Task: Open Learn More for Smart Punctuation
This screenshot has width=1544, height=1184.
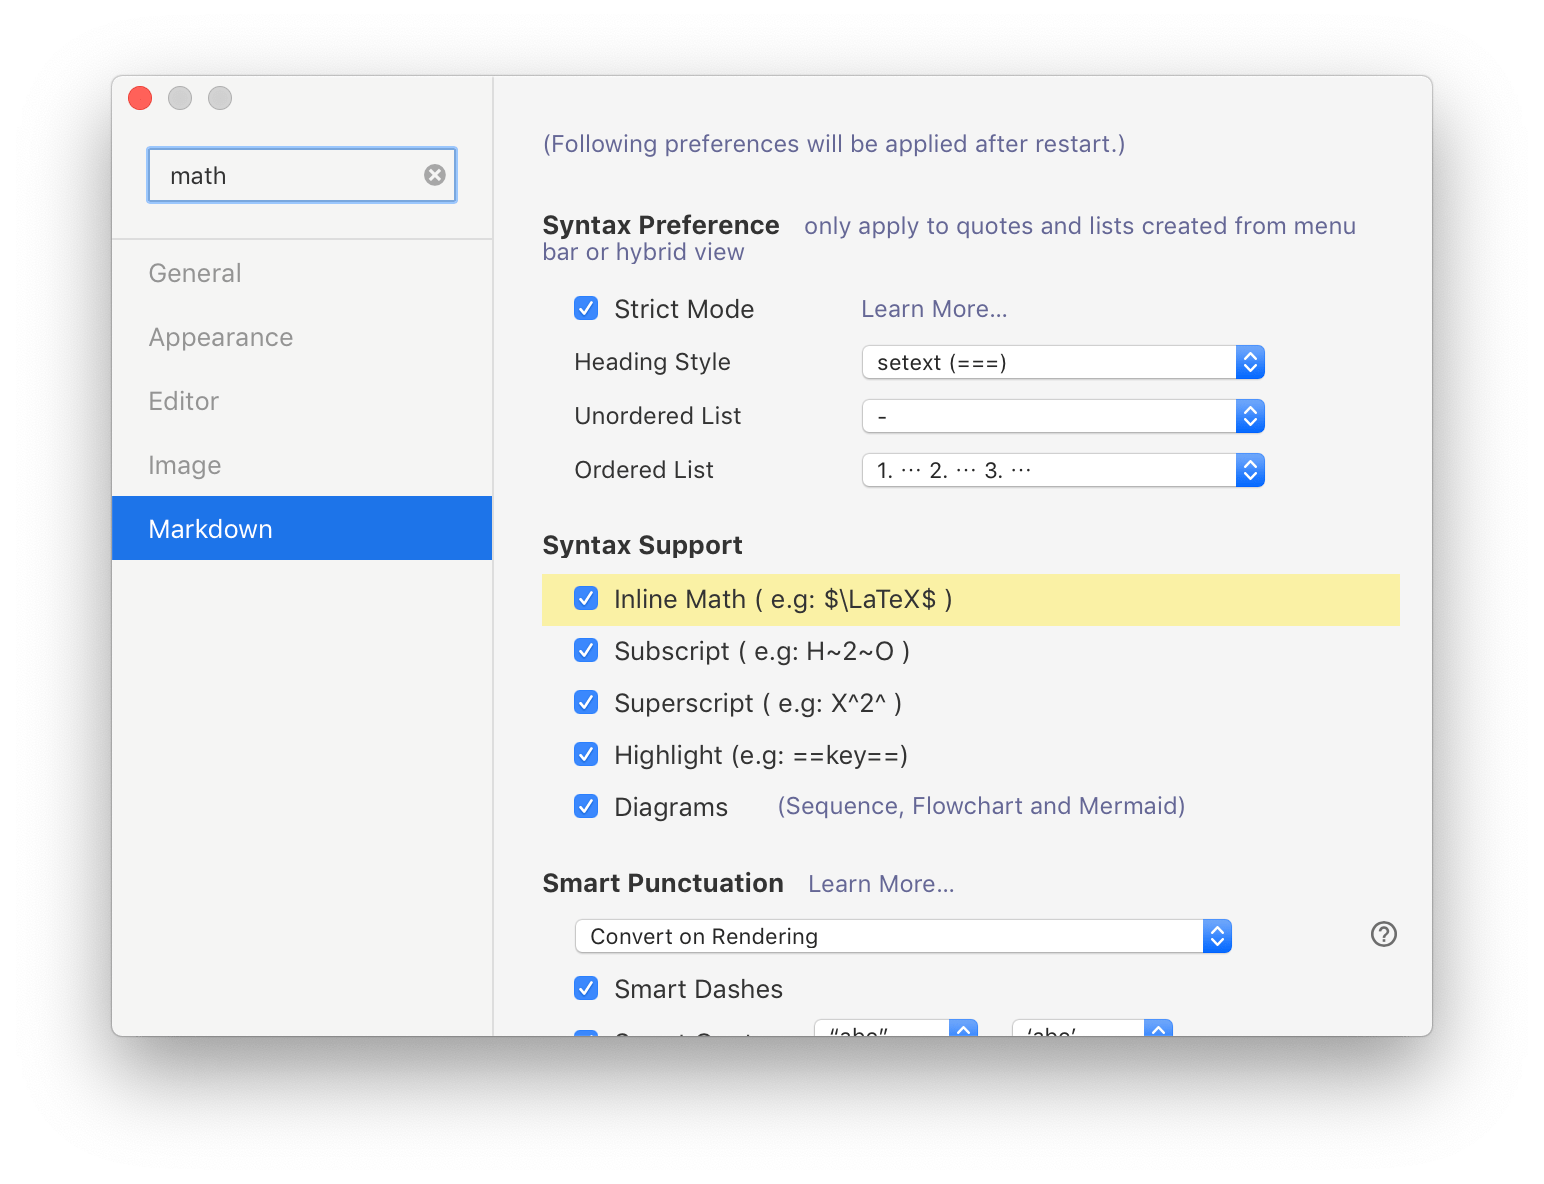Action: coord(881,884)
